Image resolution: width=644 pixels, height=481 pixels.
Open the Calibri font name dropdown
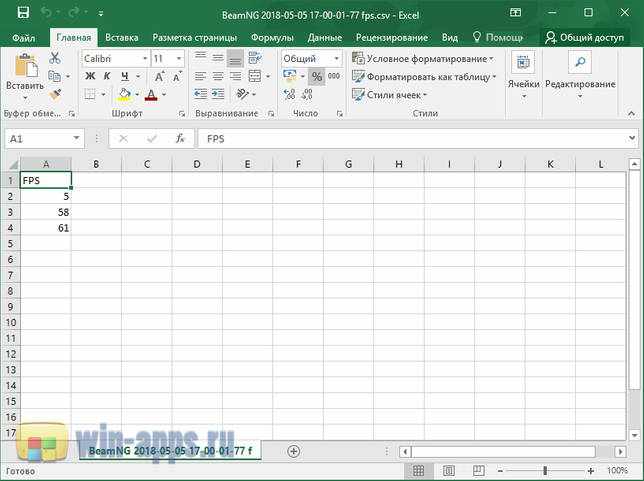click(145, 59)
